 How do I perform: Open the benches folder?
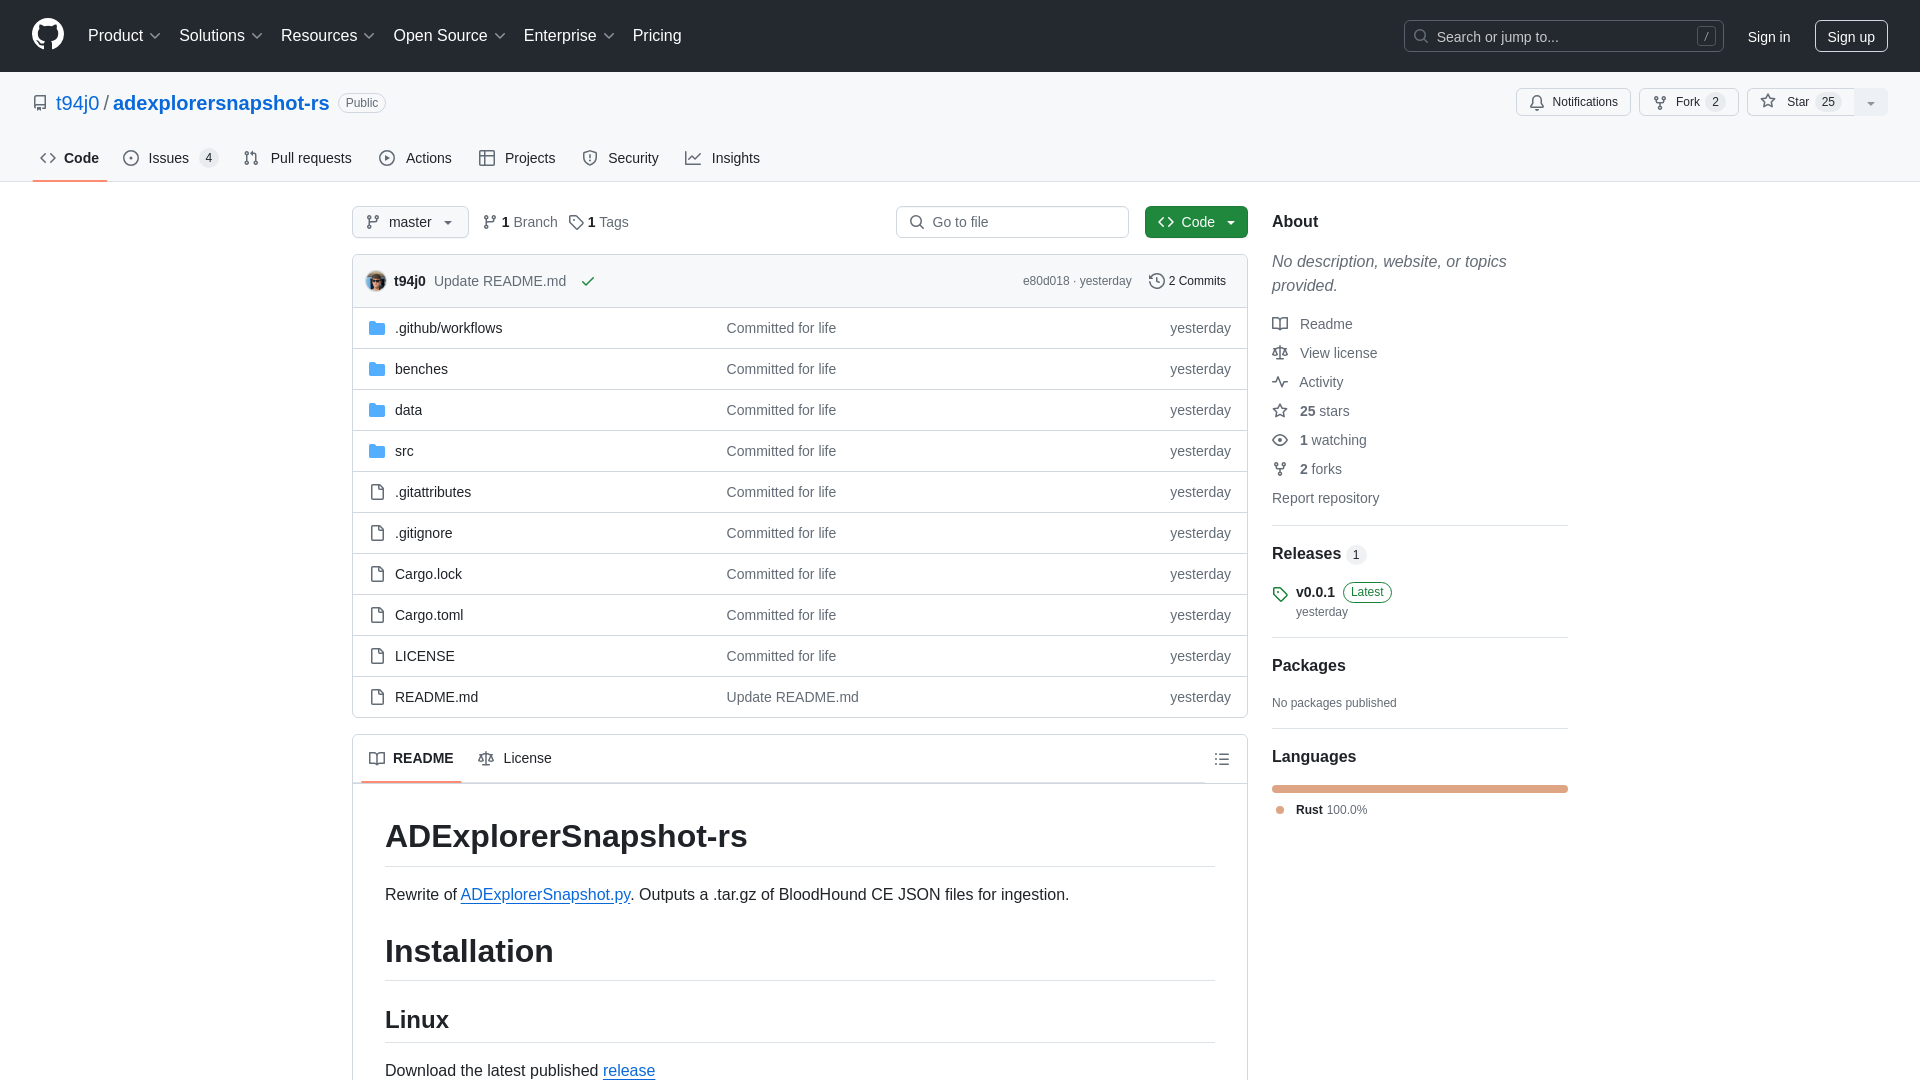[x=421, y=369]
